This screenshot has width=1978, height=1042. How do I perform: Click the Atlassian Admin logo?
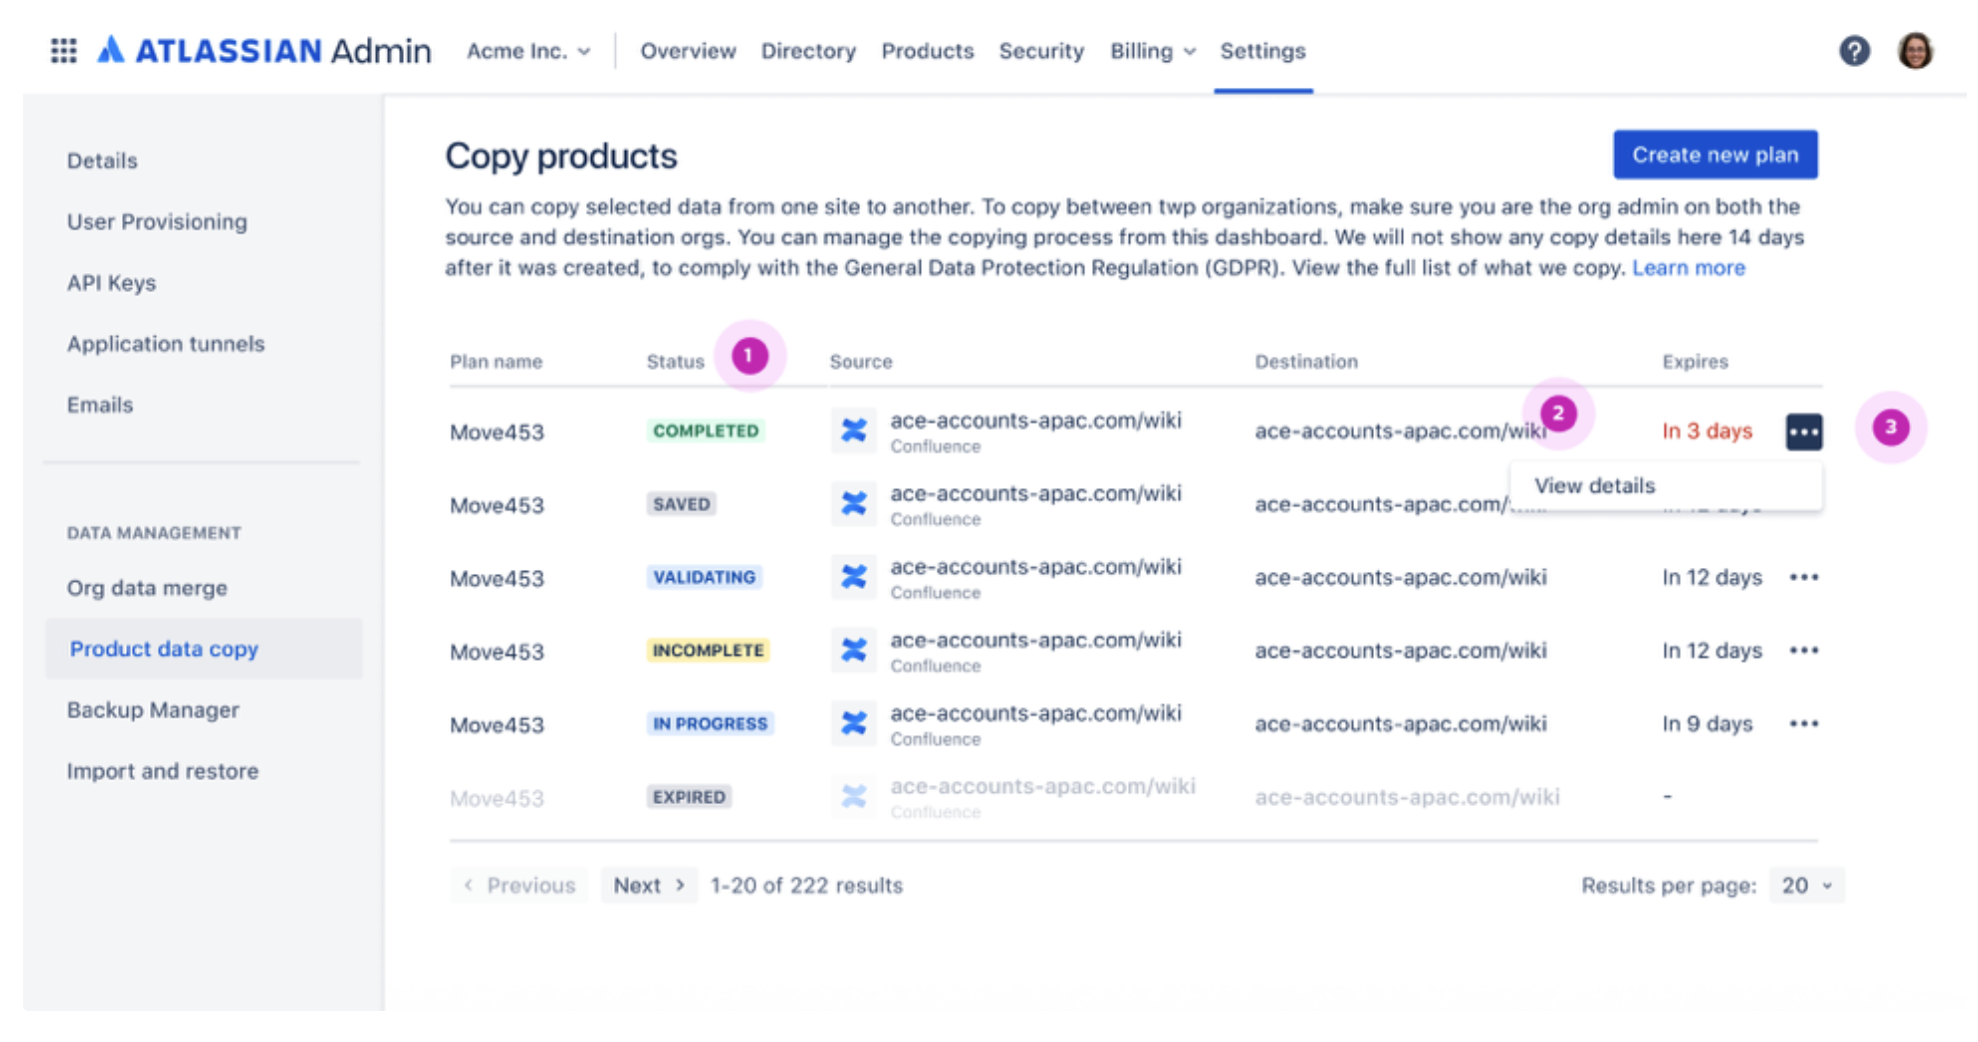(264, 50)
